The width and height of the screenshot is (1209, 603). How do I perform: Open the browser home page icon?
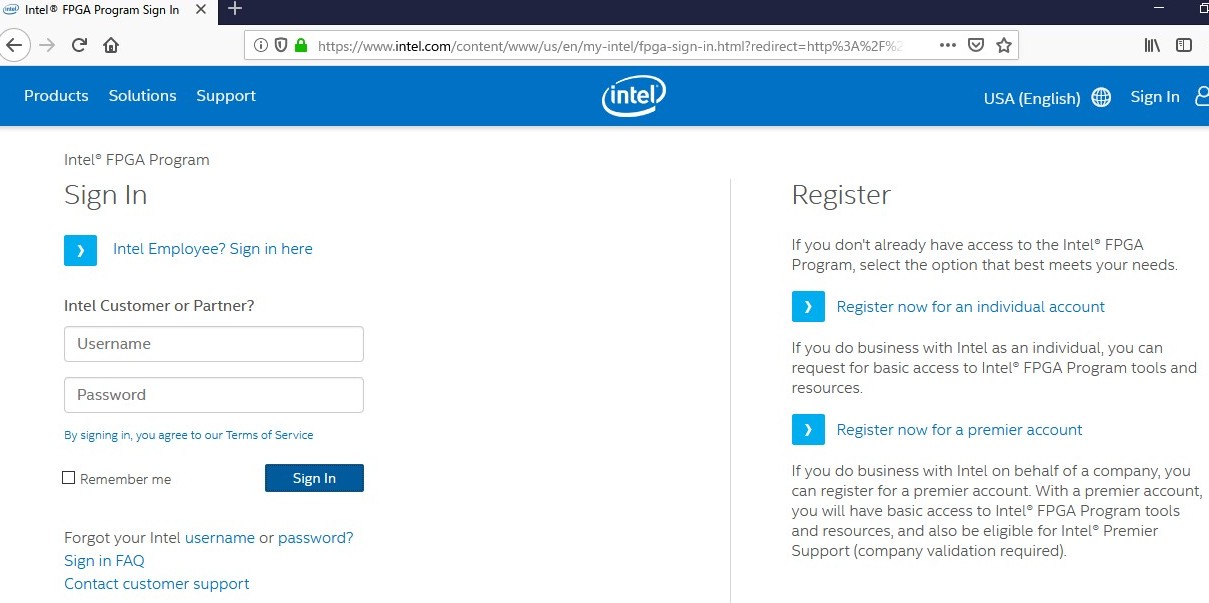[x=111, y=45]
